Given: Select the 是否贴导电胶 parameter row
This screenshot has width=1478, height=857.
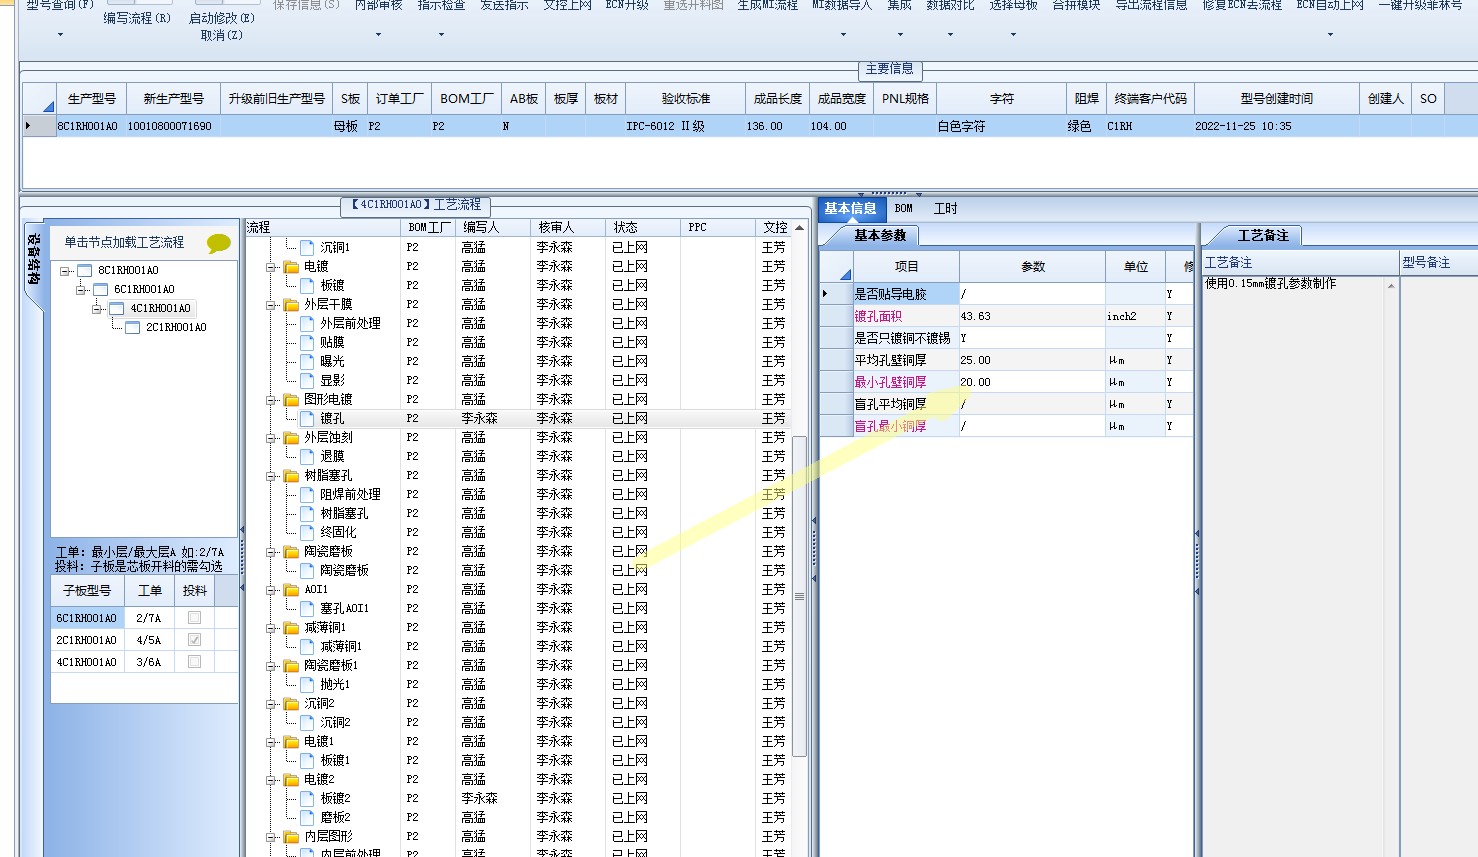Looking at the screenshot, I should tap(1006, 294).
